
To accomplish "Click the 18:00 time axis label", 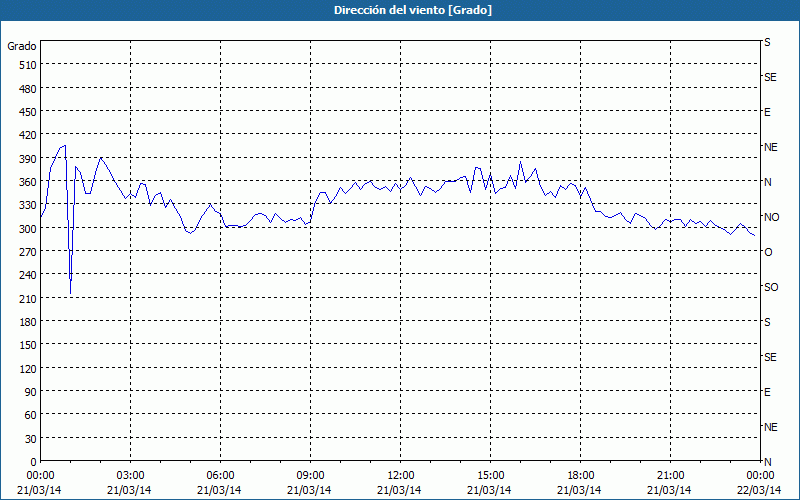I will coord(580,476).
